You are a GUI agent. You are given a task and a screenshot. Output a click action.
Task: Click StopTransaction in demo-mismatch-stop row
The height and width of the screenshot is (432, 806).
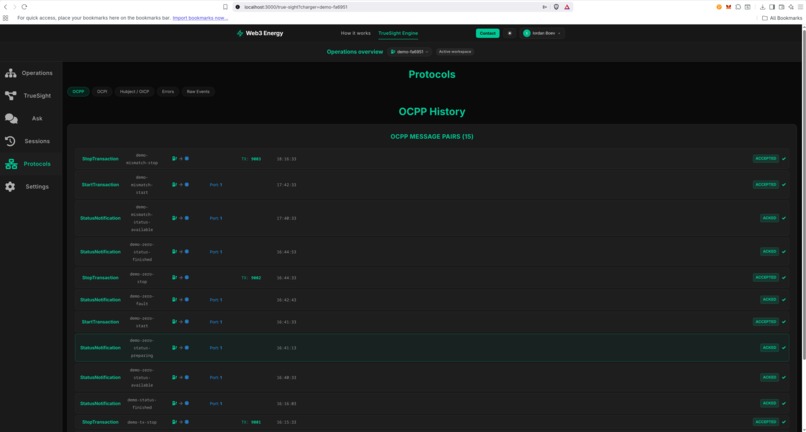coord(100,159)
